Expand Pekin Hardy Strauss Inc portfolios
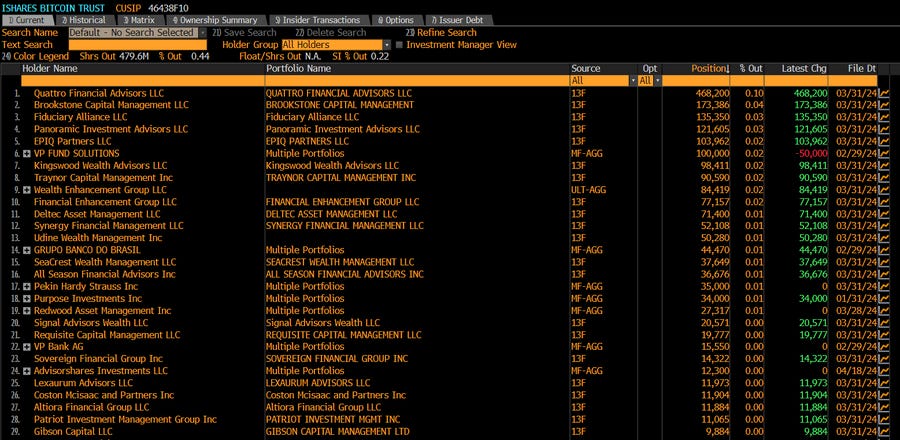The image size is (900, 440). [27, 286]
